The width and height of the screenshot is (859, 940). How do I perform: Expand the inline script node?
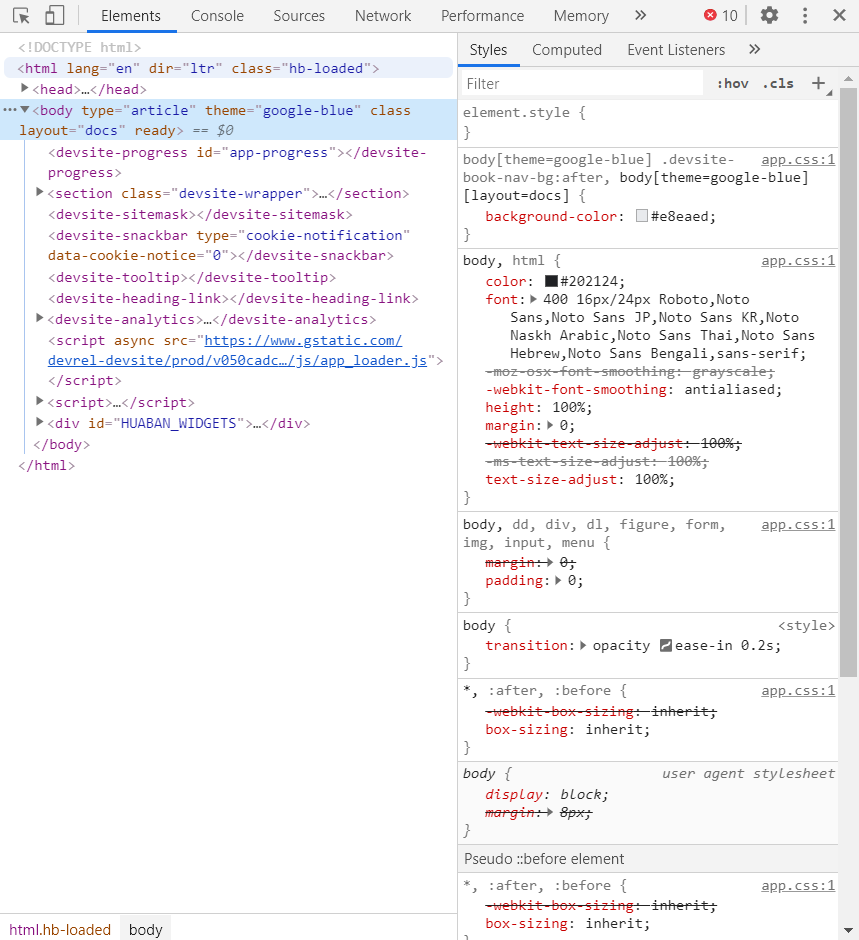[x=40, y=401]
